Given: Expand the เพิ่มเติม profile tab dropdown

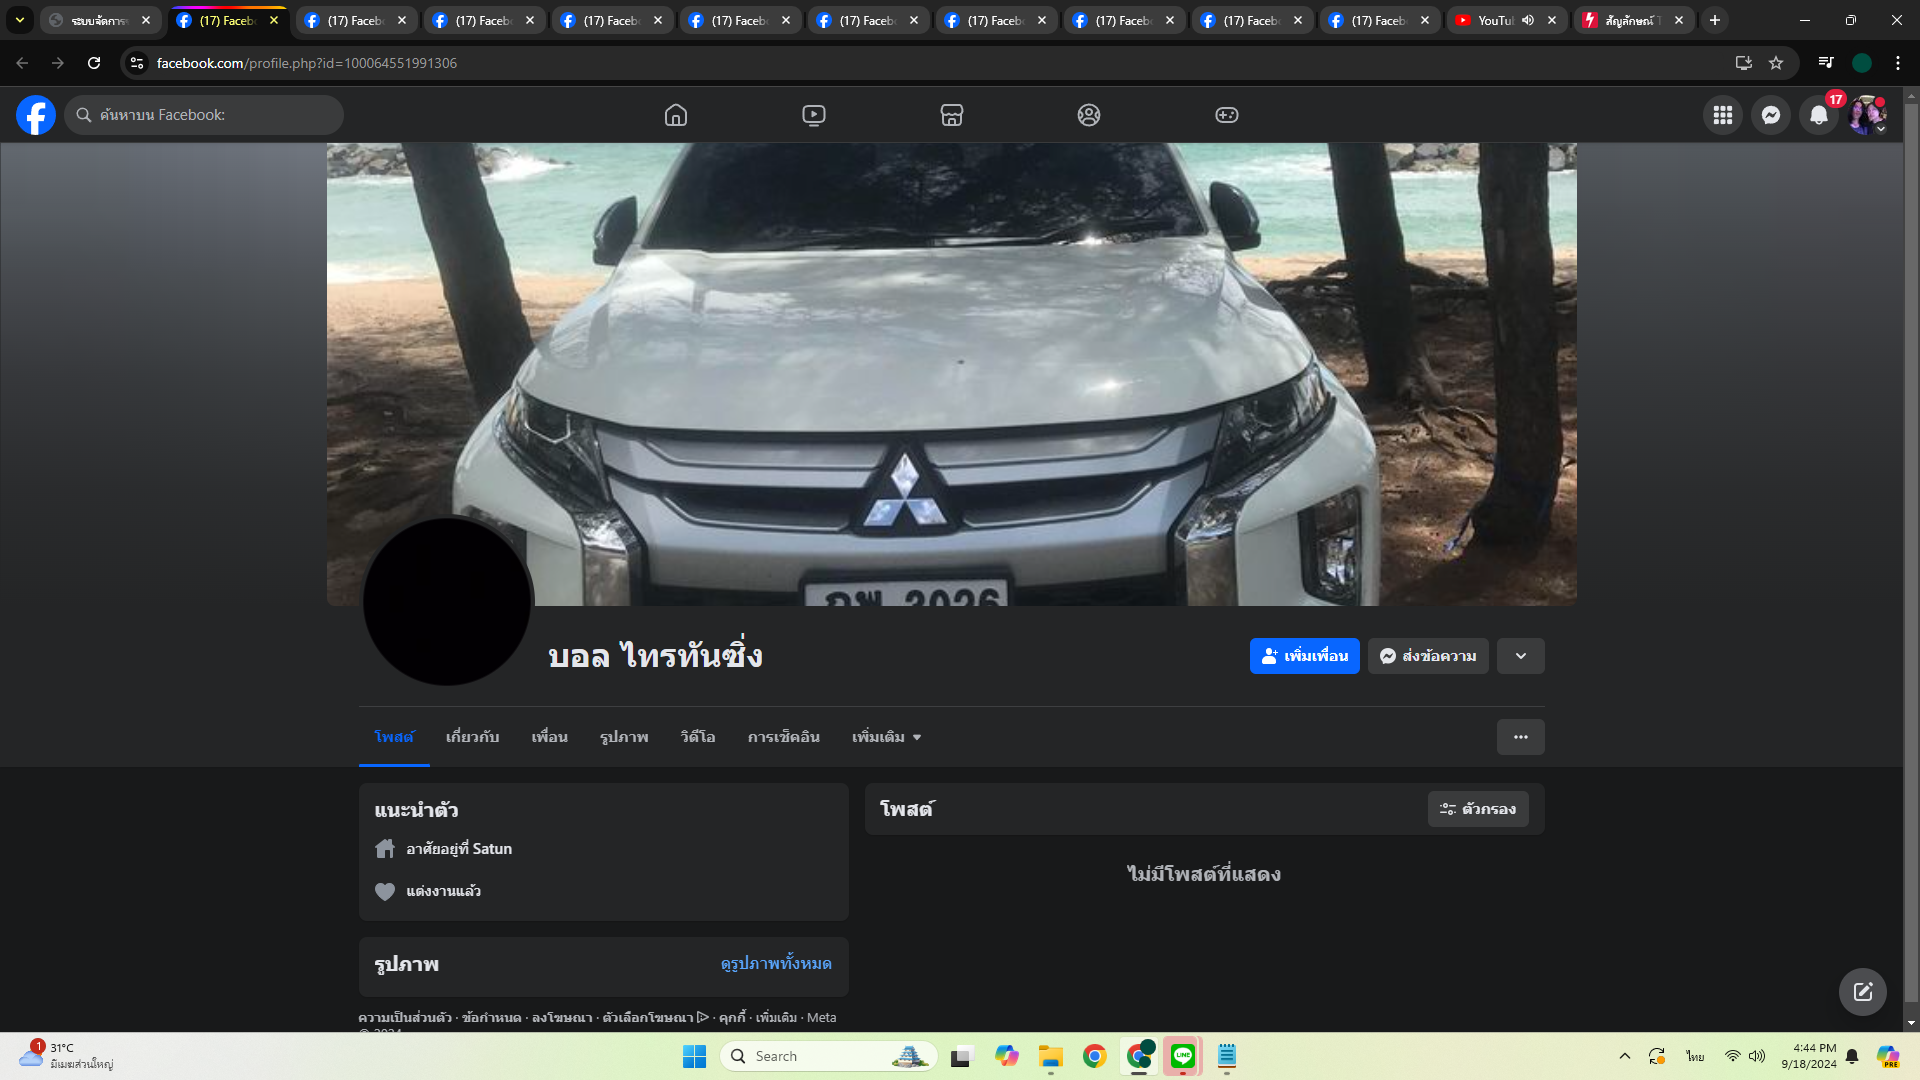Looking at the screenshot, I should (x=886, y=737).
